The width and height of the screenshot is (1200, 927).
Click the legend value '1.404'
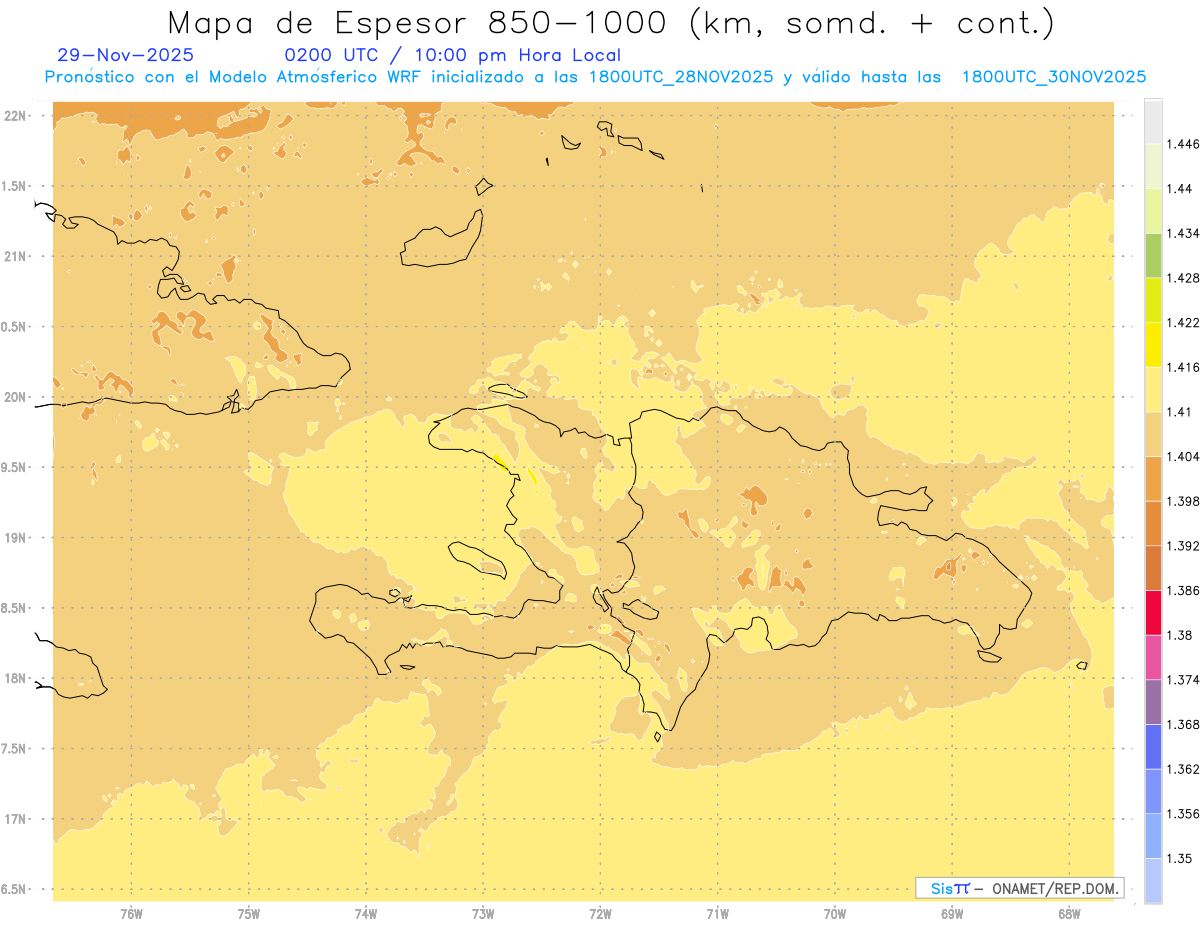point(1183,456)
